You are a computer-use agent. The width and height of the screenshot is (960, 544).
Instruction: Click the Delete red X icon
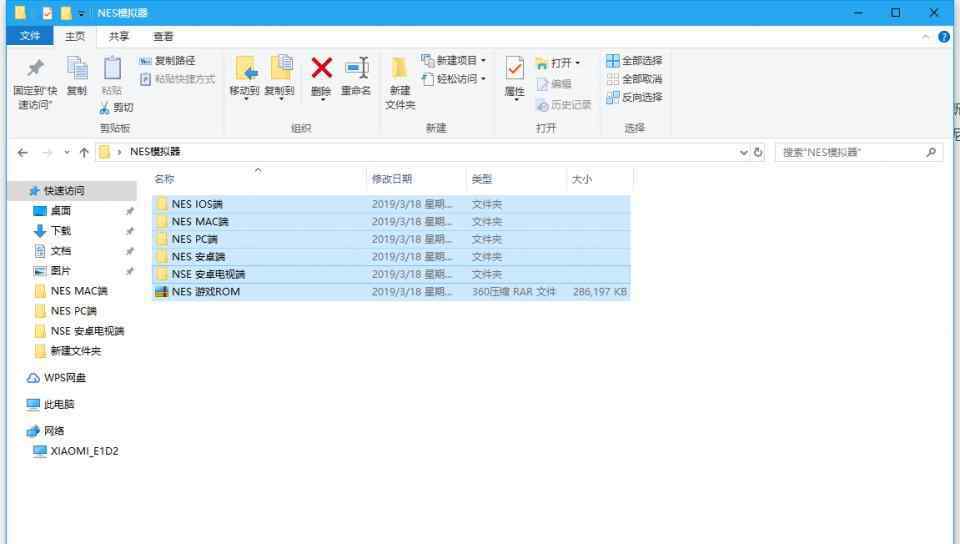(x=321, y=70)
